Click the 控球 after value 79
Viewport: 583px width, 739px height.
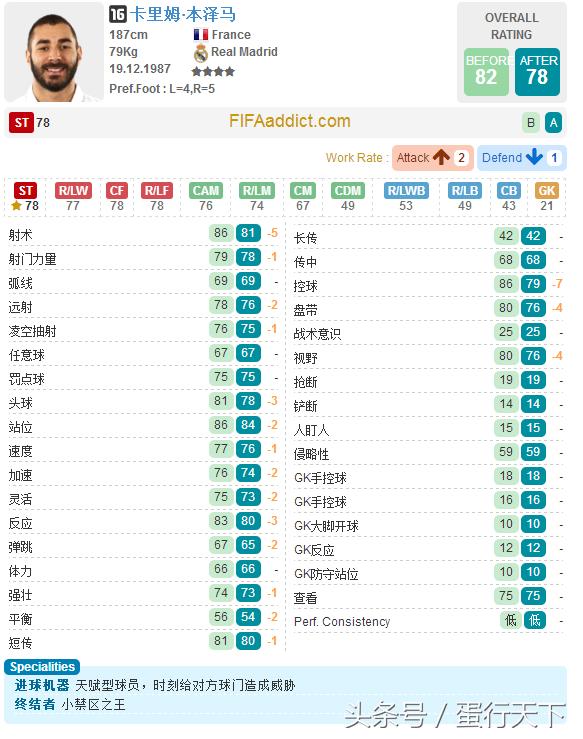coord(533,284)
